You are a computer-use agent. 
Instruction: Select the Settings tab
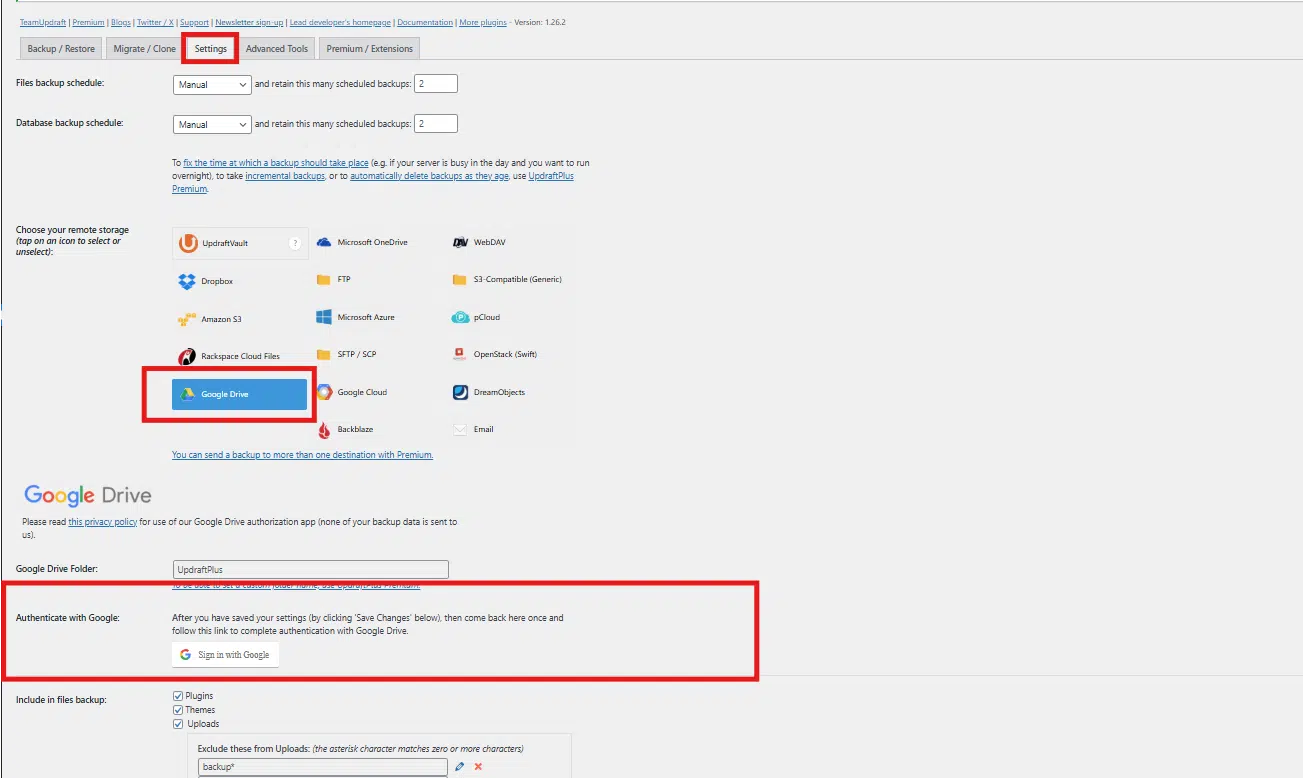(211, 49)
